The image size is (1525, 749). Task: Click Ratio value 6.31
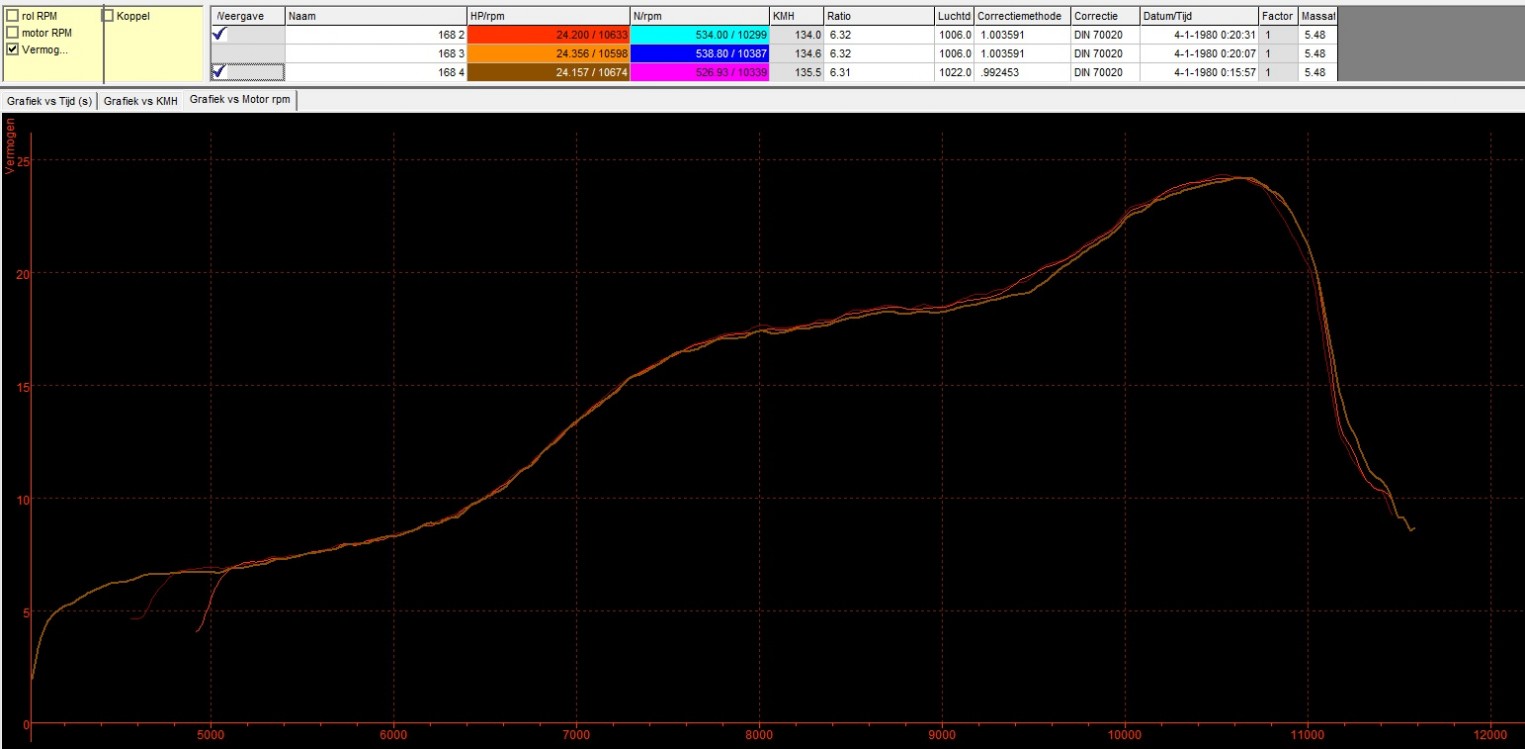(879, 72)
